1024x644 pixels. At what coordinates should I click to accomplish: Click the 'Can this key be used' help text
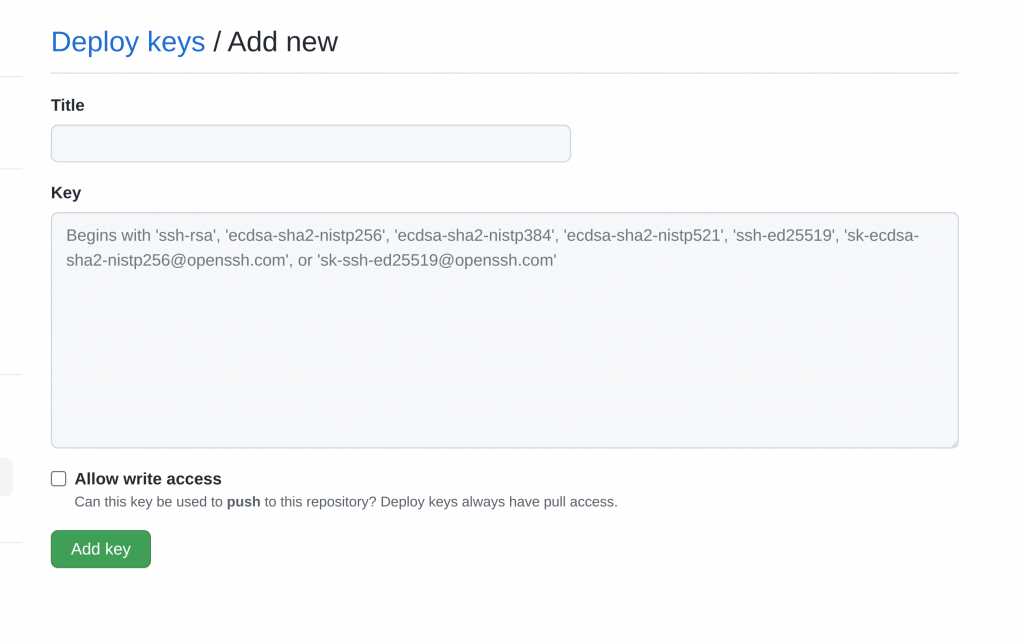tap(148, 502)
